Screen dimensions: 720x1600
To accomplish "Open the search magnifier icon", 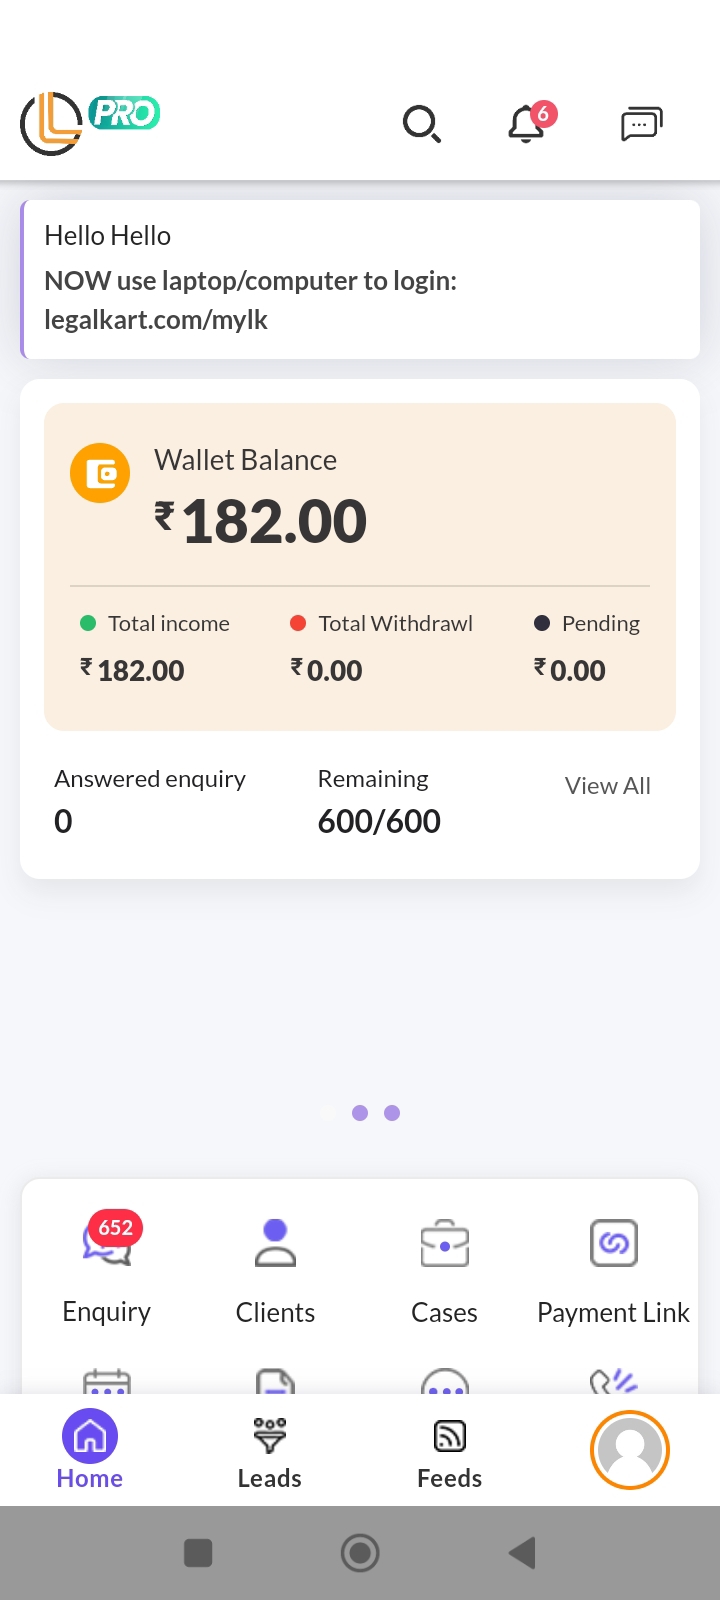I will [x=421, y=124].
